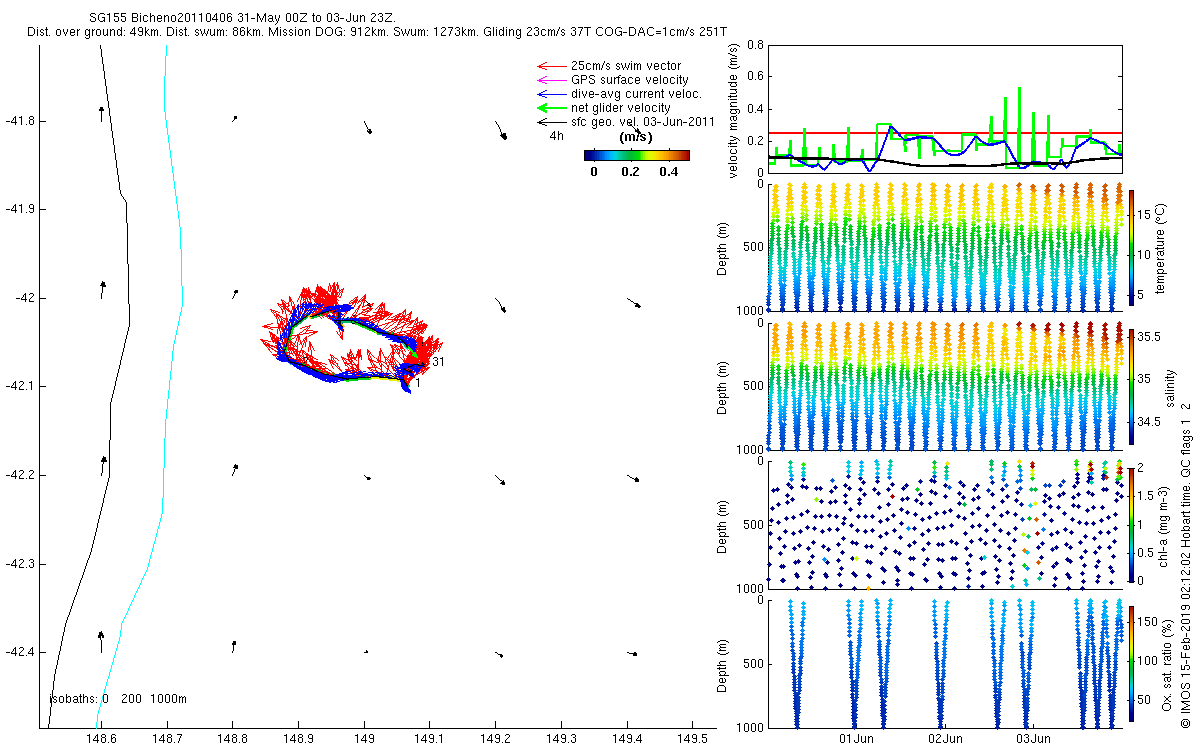1200x750 pixels.
Task: Click the '0.6' tick on the velocity axis
Action: click(x=755, y=76)
